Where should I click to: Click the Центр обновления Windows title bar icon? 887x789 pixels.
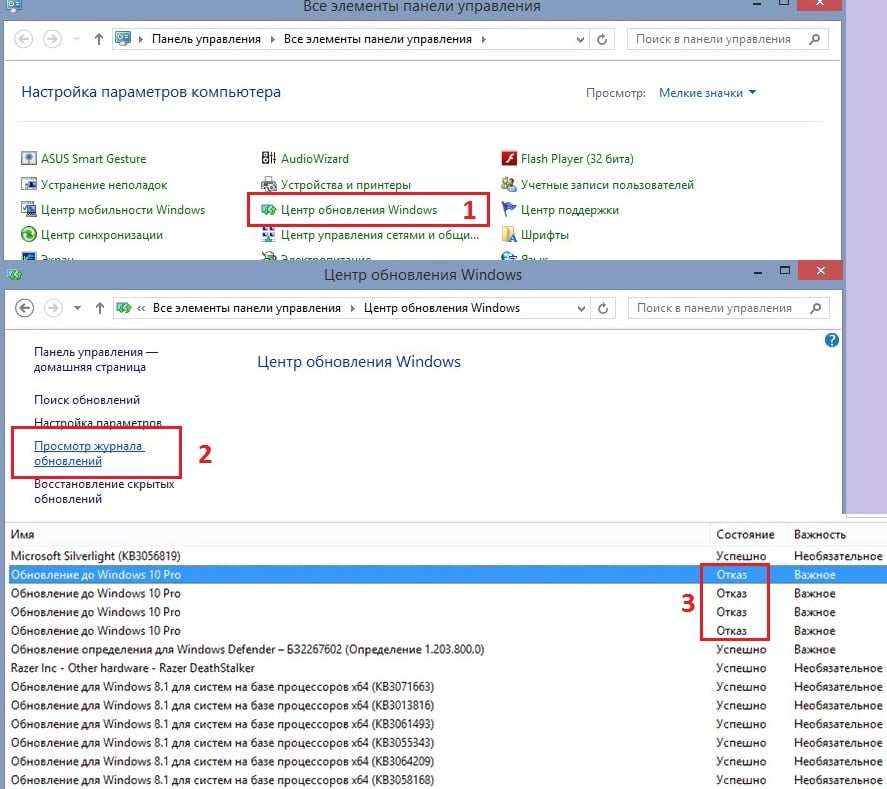15,275
